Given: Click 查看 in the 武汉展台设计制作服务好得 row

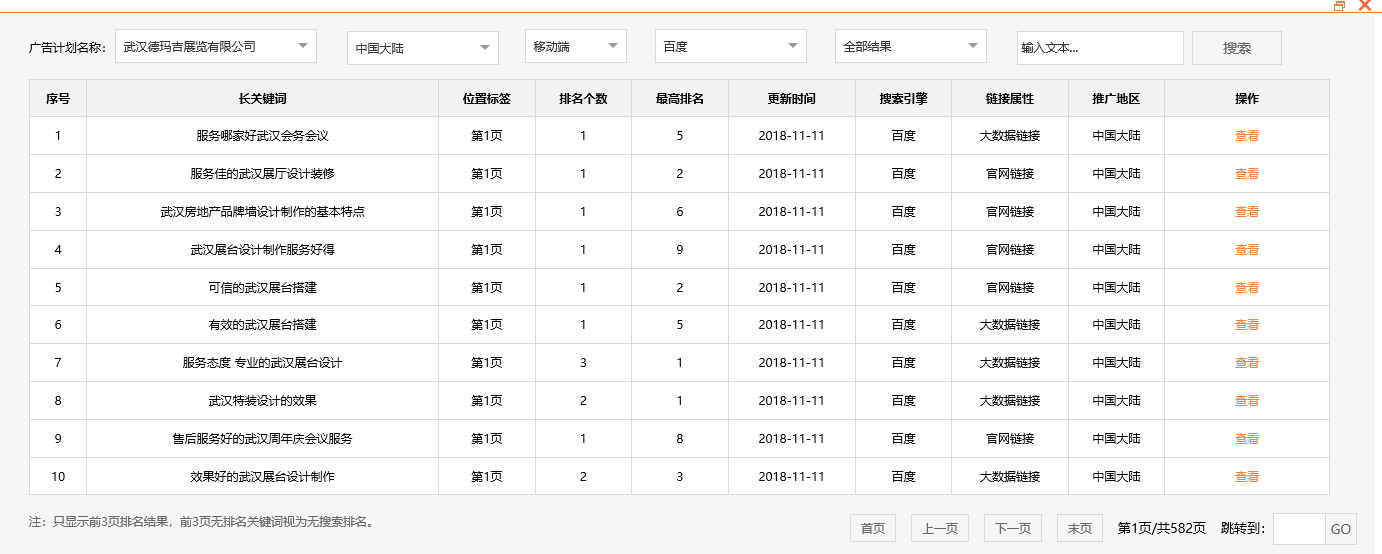Looking at the screenshot, I should click(1247, 250).
